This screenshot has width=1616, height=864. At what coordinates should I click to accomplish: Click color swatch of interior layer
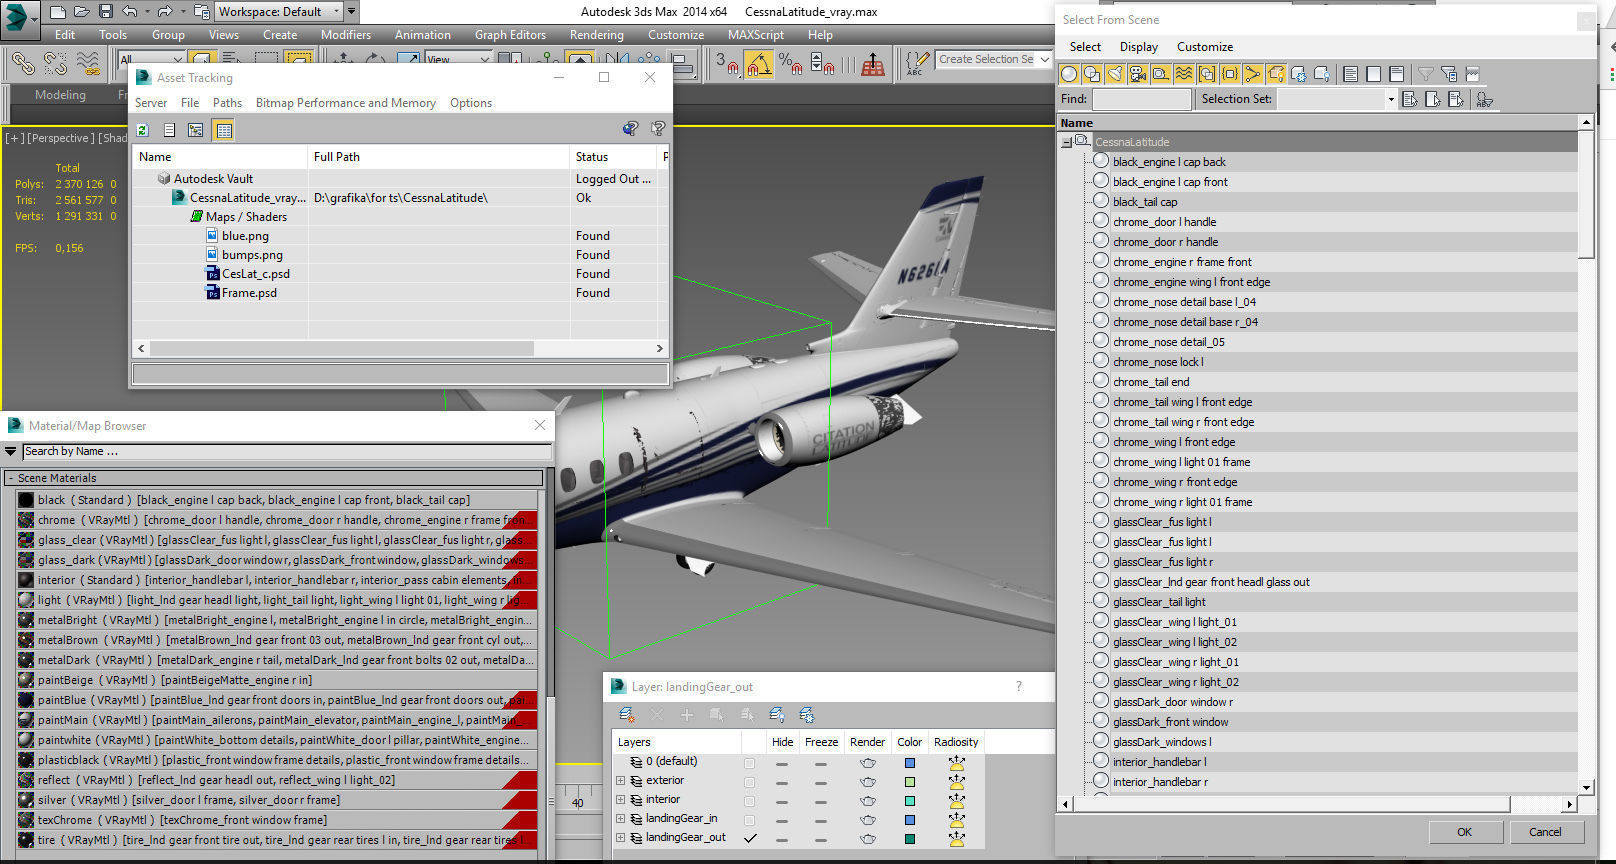[910, 801]
